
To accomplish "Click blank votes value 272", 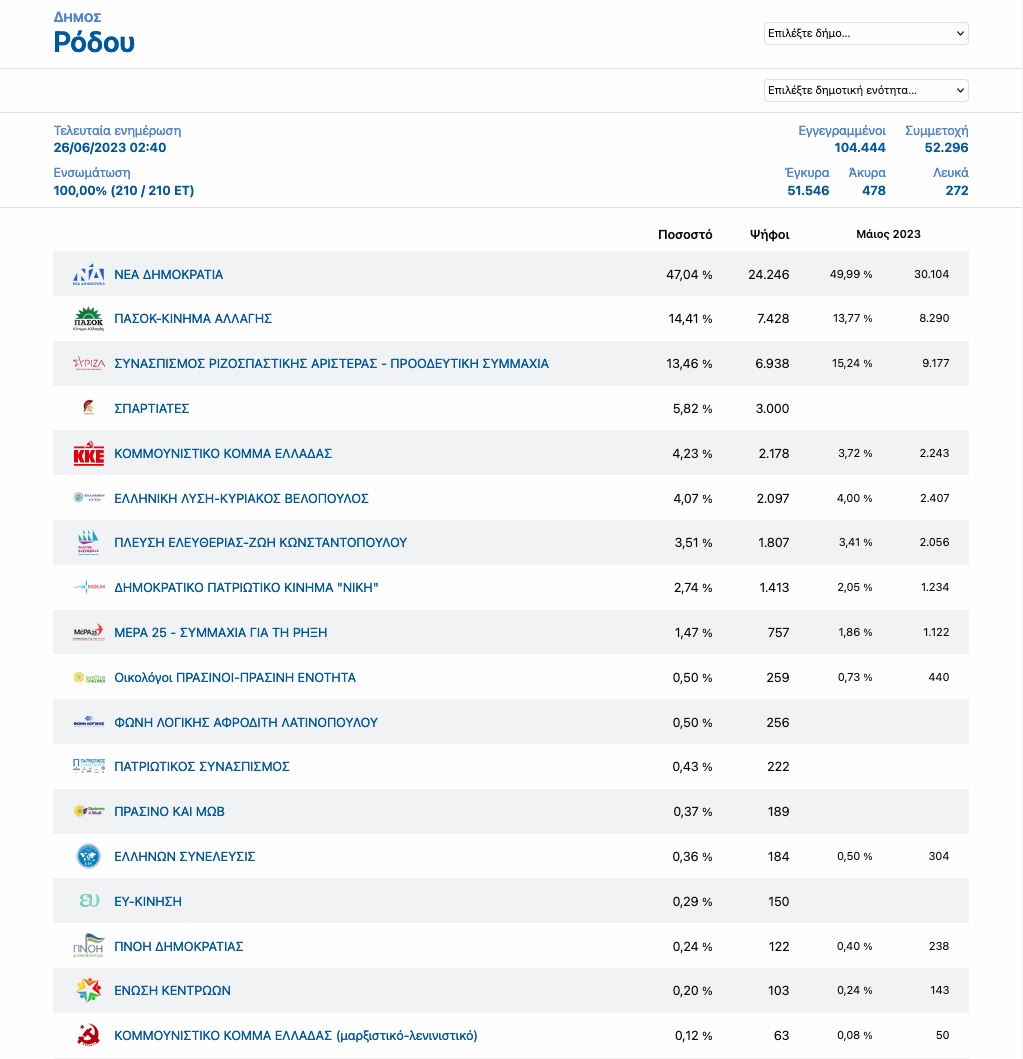I will point(957,190).
